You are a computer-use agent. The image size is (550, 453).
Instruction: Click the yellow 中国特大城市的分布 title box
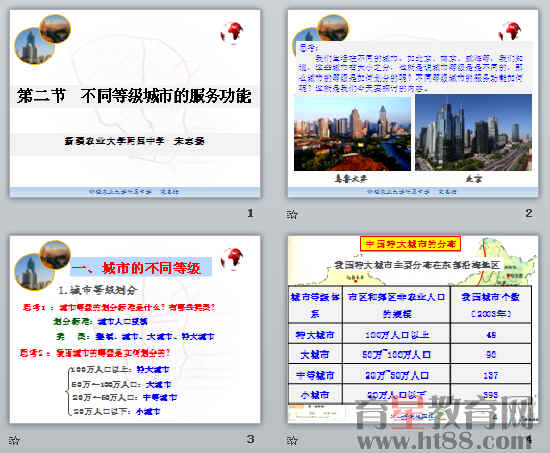tap(410, 244)
